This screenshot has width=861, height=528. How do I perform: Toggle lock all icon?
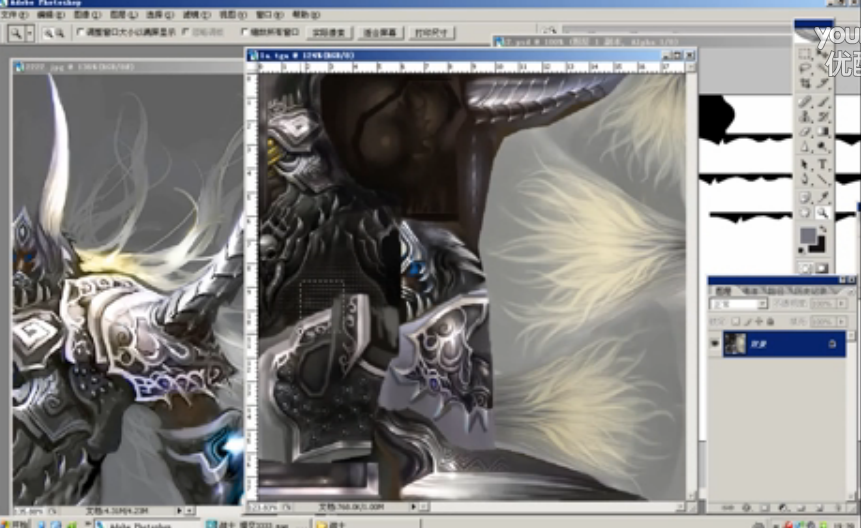pyautogui.click(x=770, y=322)
